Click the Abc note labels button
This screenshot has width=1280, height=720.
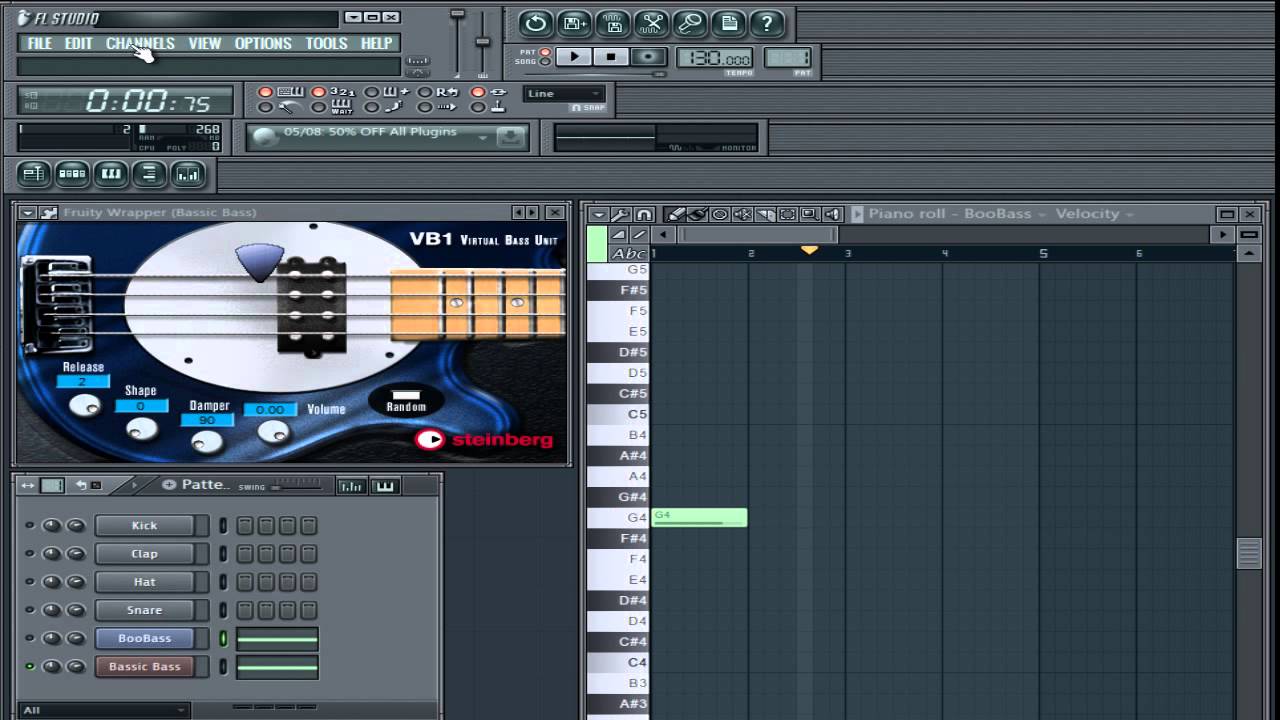point(629,253)
